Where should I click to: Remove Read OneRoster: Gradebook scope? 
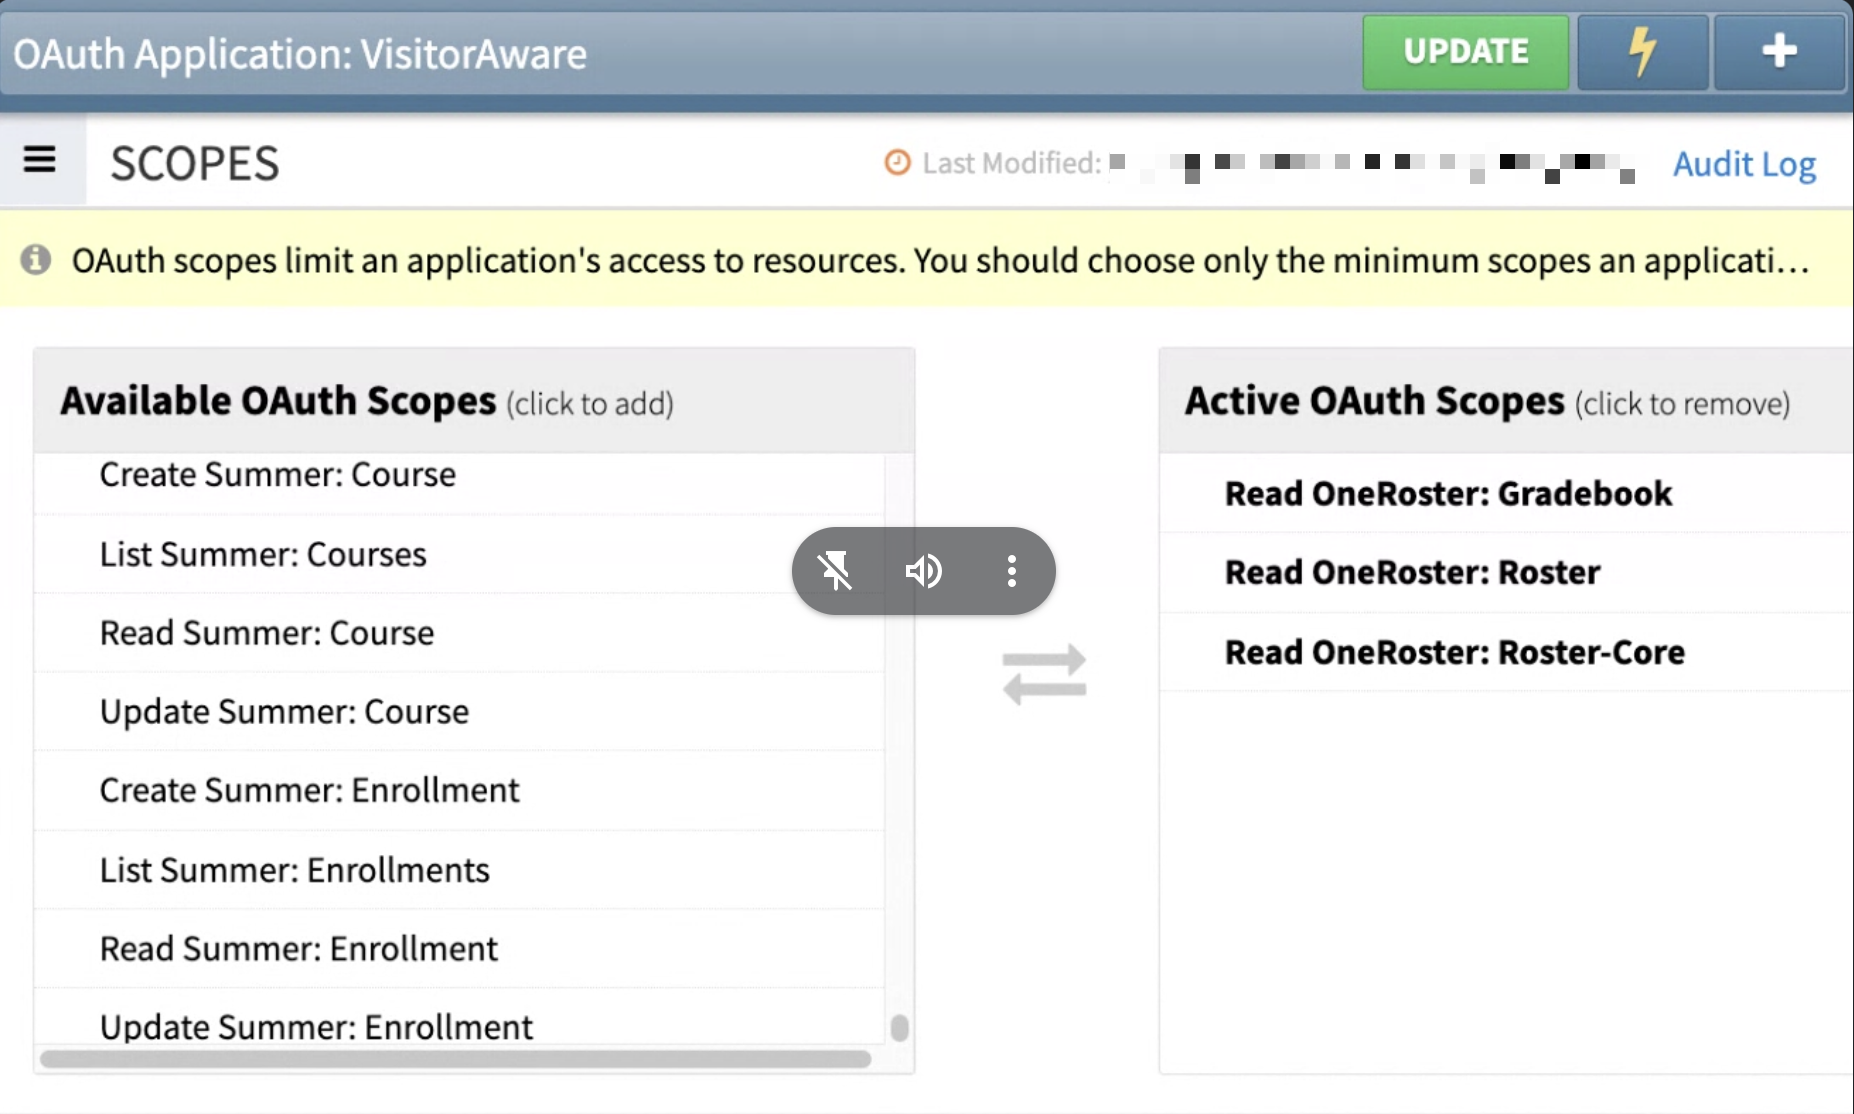1506,493
